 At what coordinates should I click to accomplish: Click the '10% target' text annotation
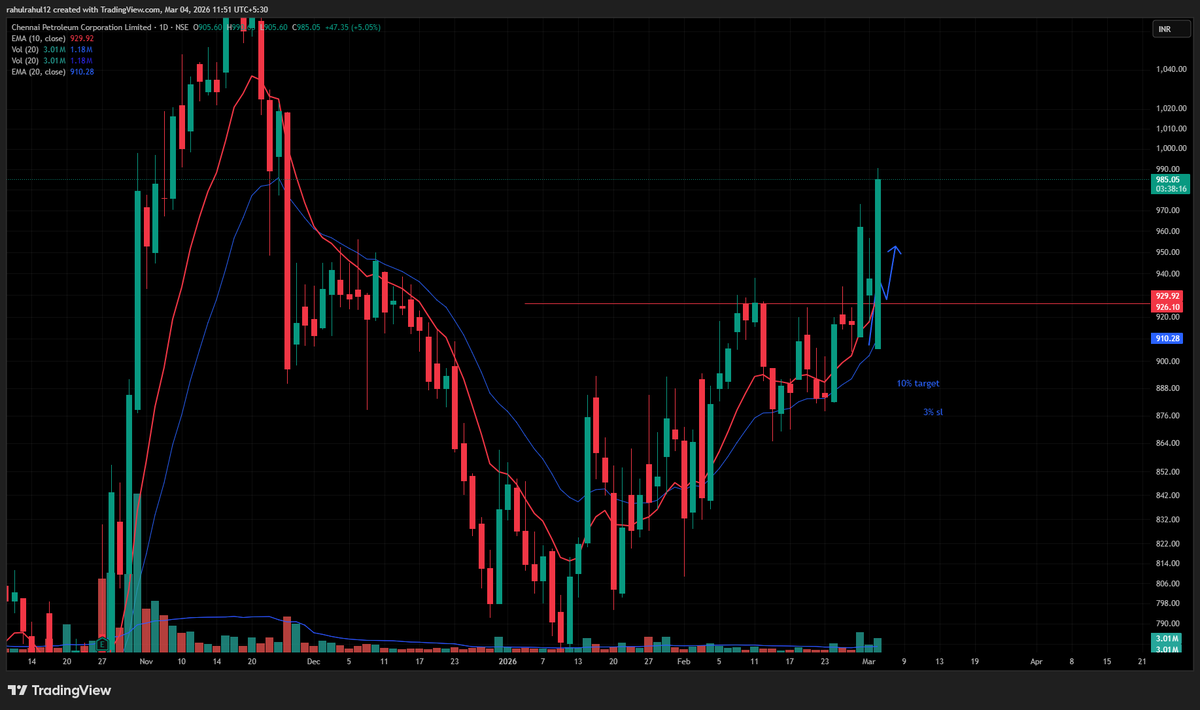(918, 383)
